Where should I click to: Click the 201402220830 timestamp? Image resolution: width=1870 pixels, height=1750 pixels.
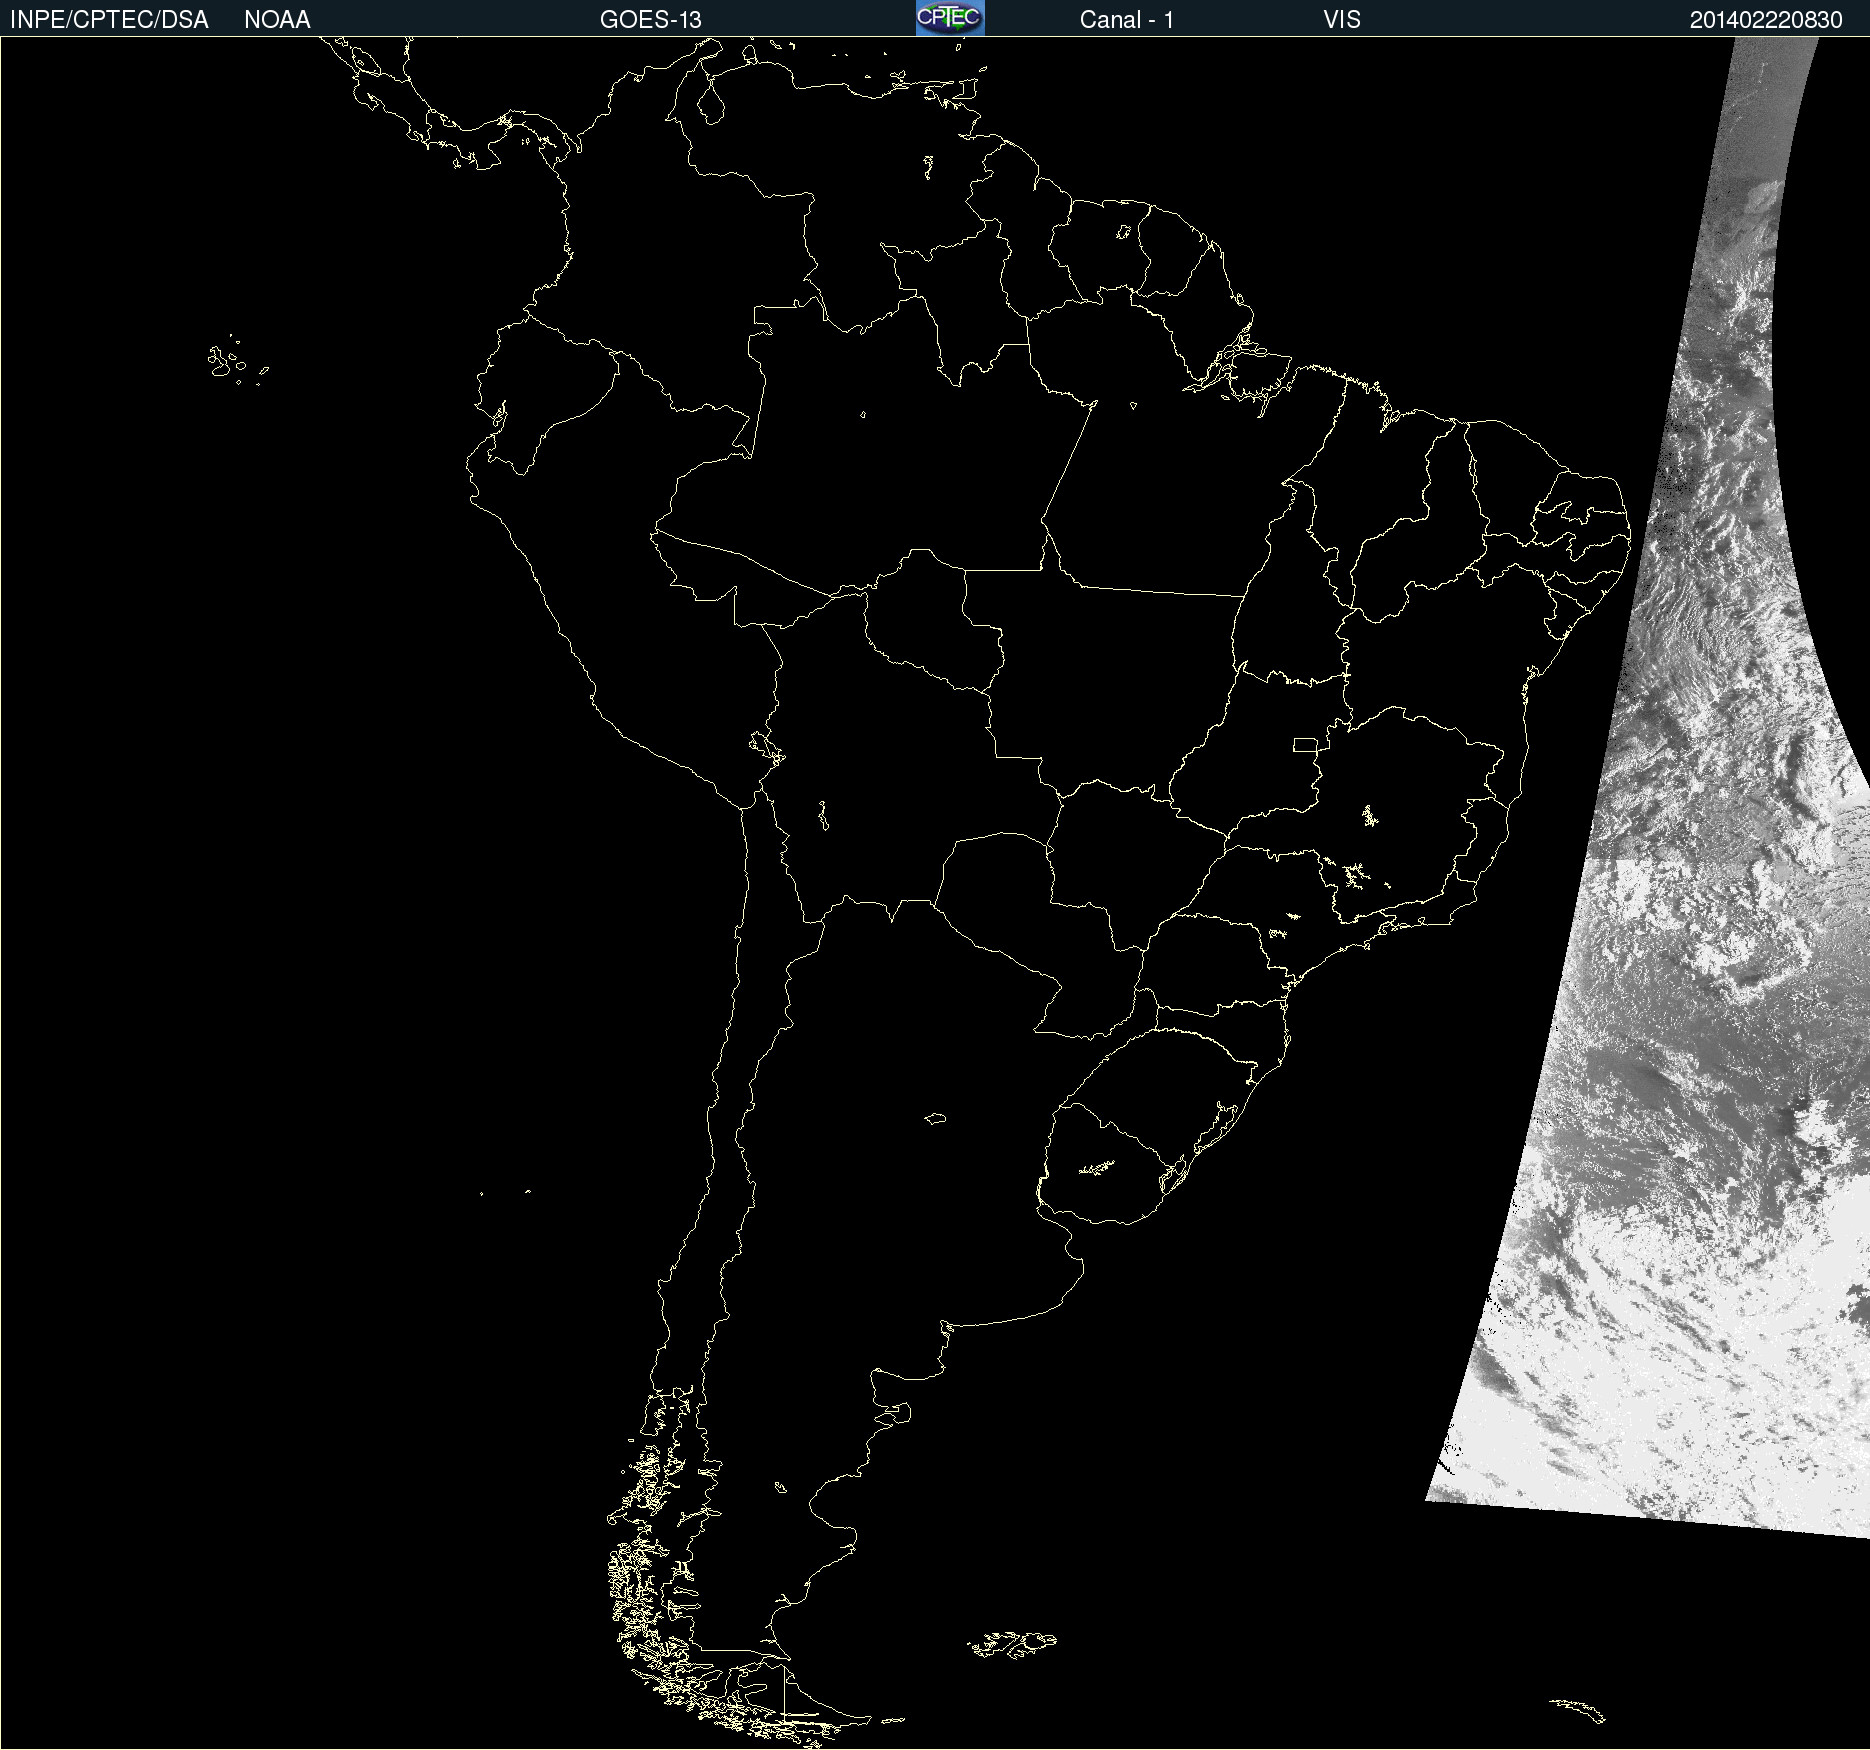coord(1765,20)
